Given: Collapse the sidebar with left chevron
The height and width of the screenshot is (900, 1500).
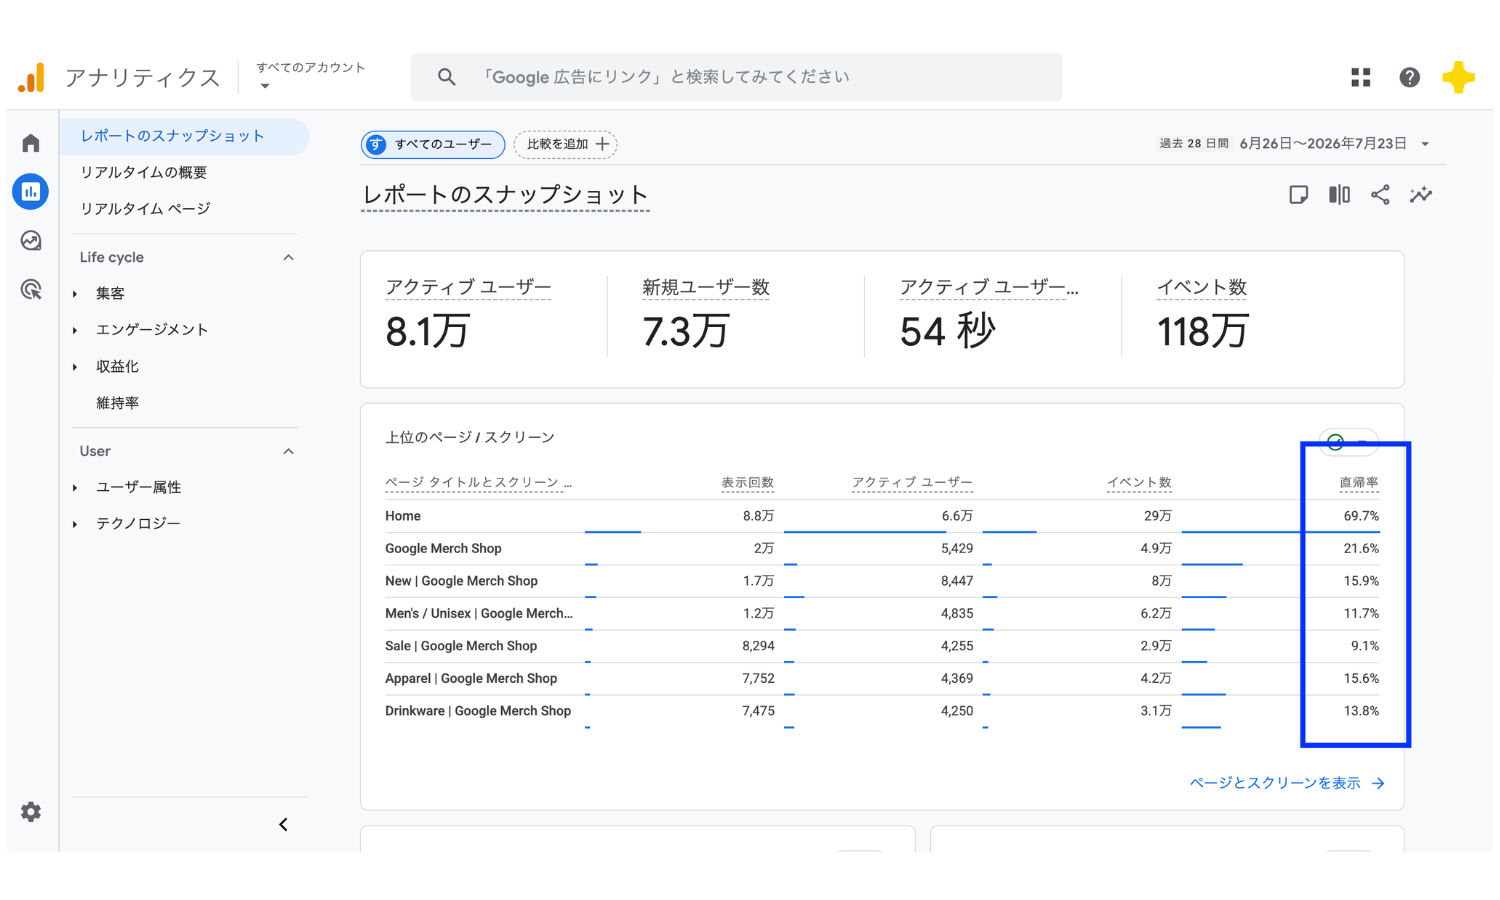Looking at the screenshot, I should pos(283,825).
